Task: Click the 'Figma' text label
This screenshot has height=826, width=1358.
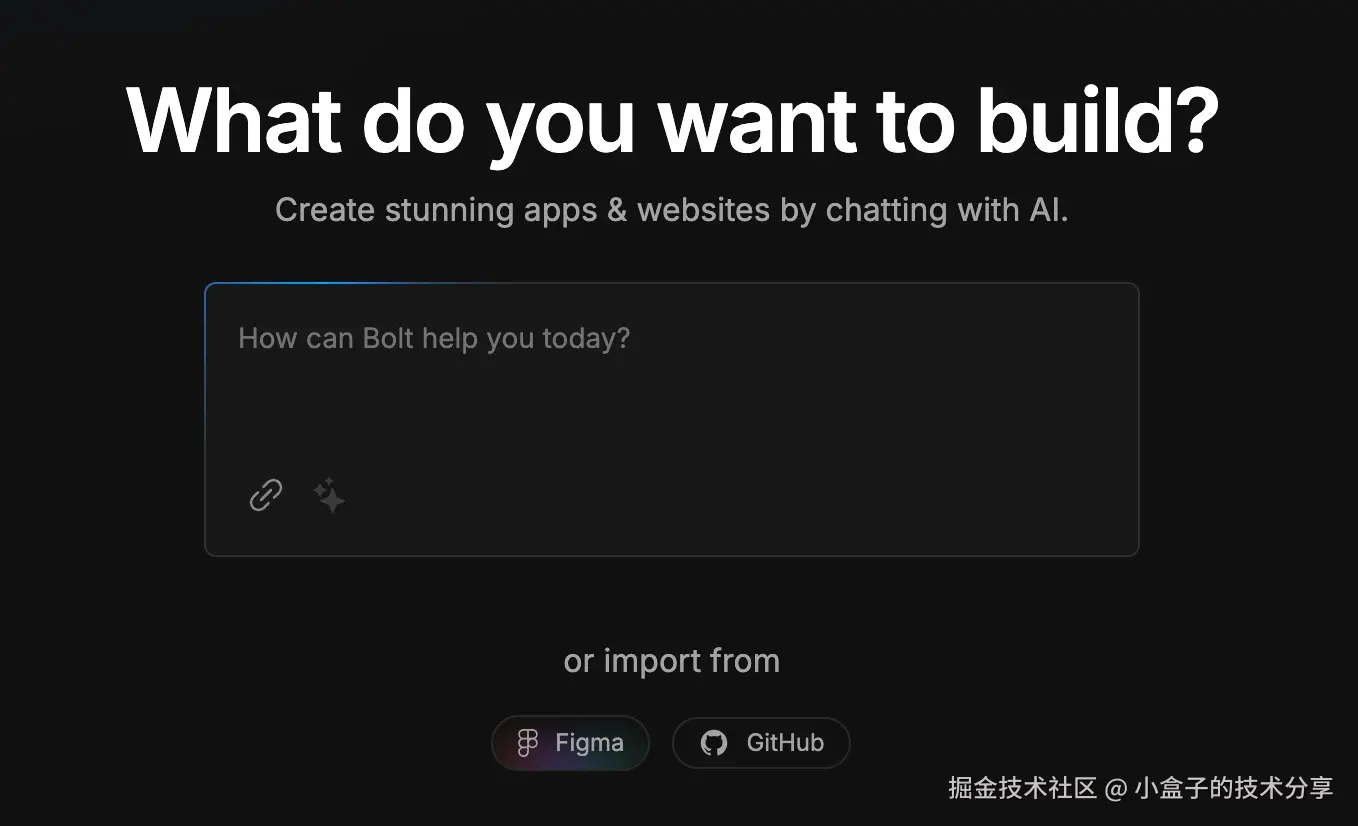Action: pos(589,743)
